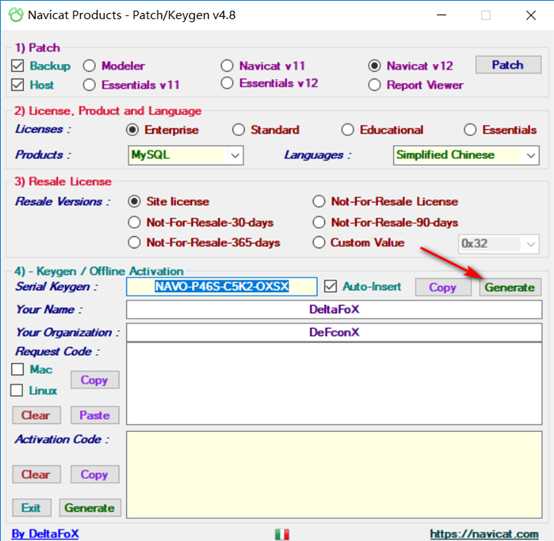Generate the Activation Code

[90, 508]
